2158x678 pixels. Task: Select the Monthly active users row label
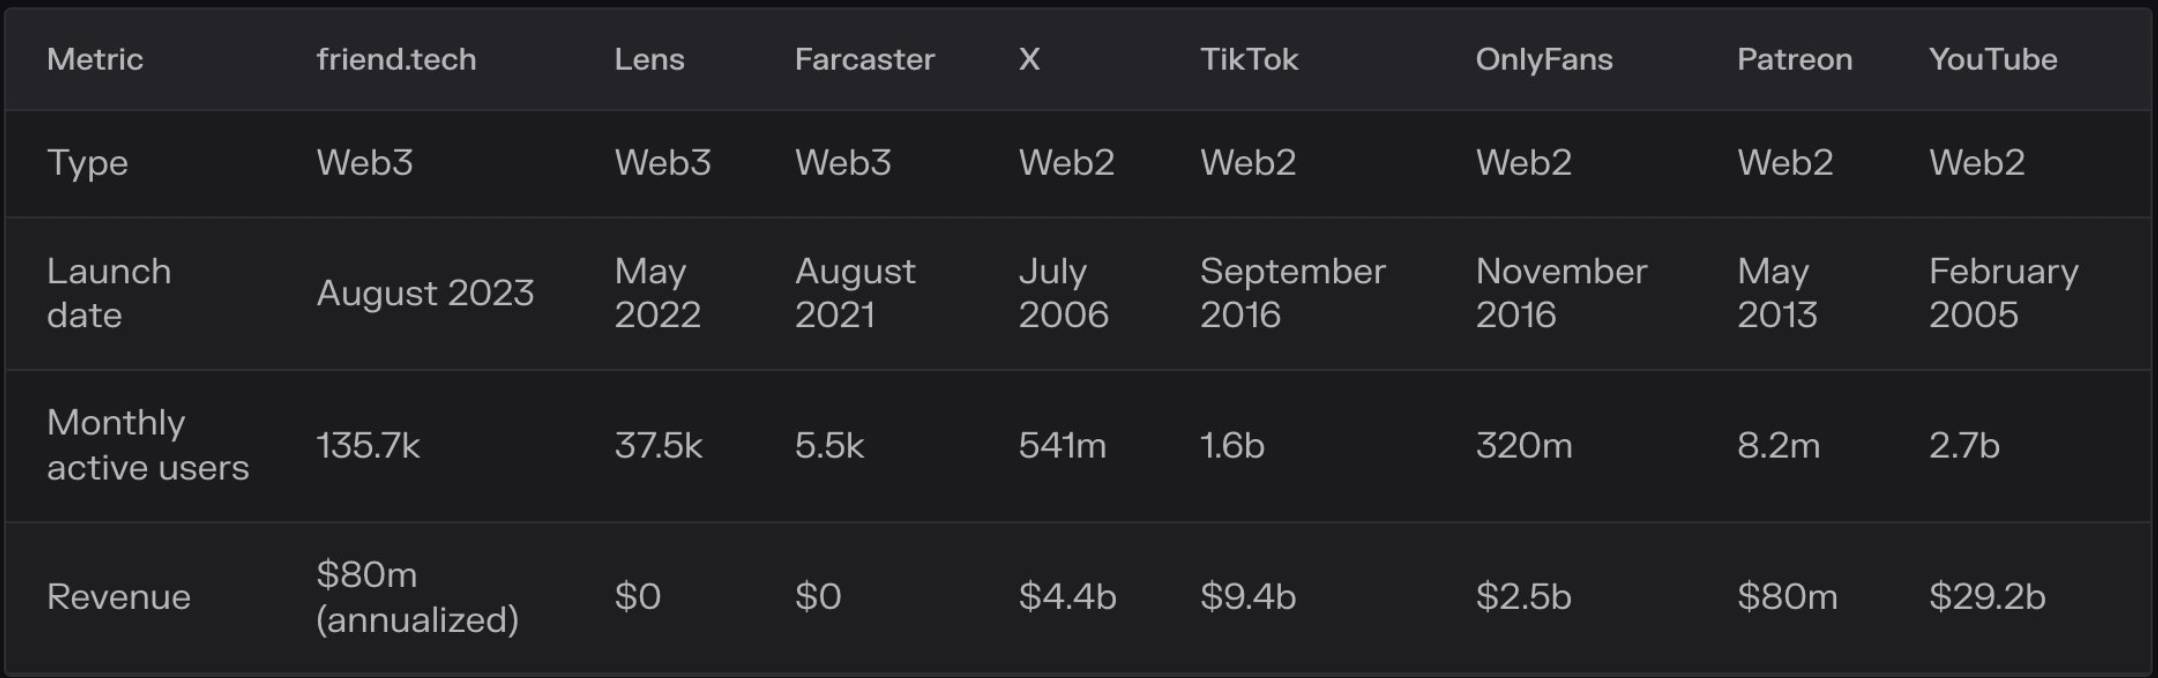point(148,445)
